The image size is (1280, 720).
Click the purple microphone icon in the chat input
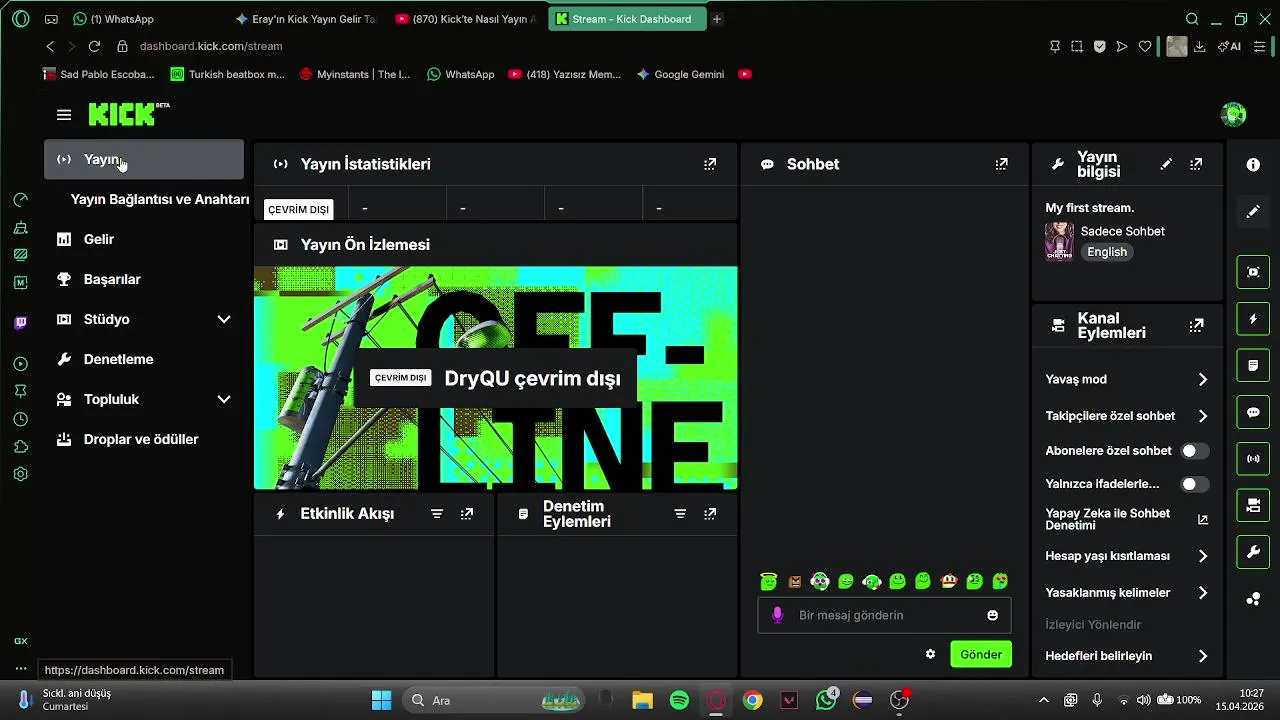pyautogui.click(x=778, y=615)
